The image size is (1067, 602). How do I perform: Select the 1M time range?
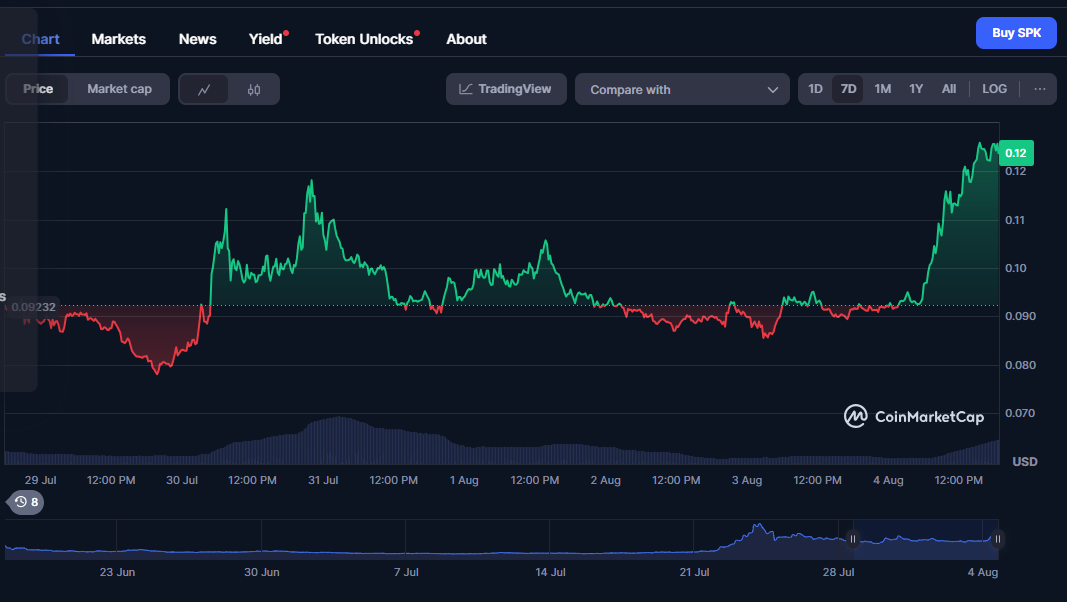click(882, 88)
